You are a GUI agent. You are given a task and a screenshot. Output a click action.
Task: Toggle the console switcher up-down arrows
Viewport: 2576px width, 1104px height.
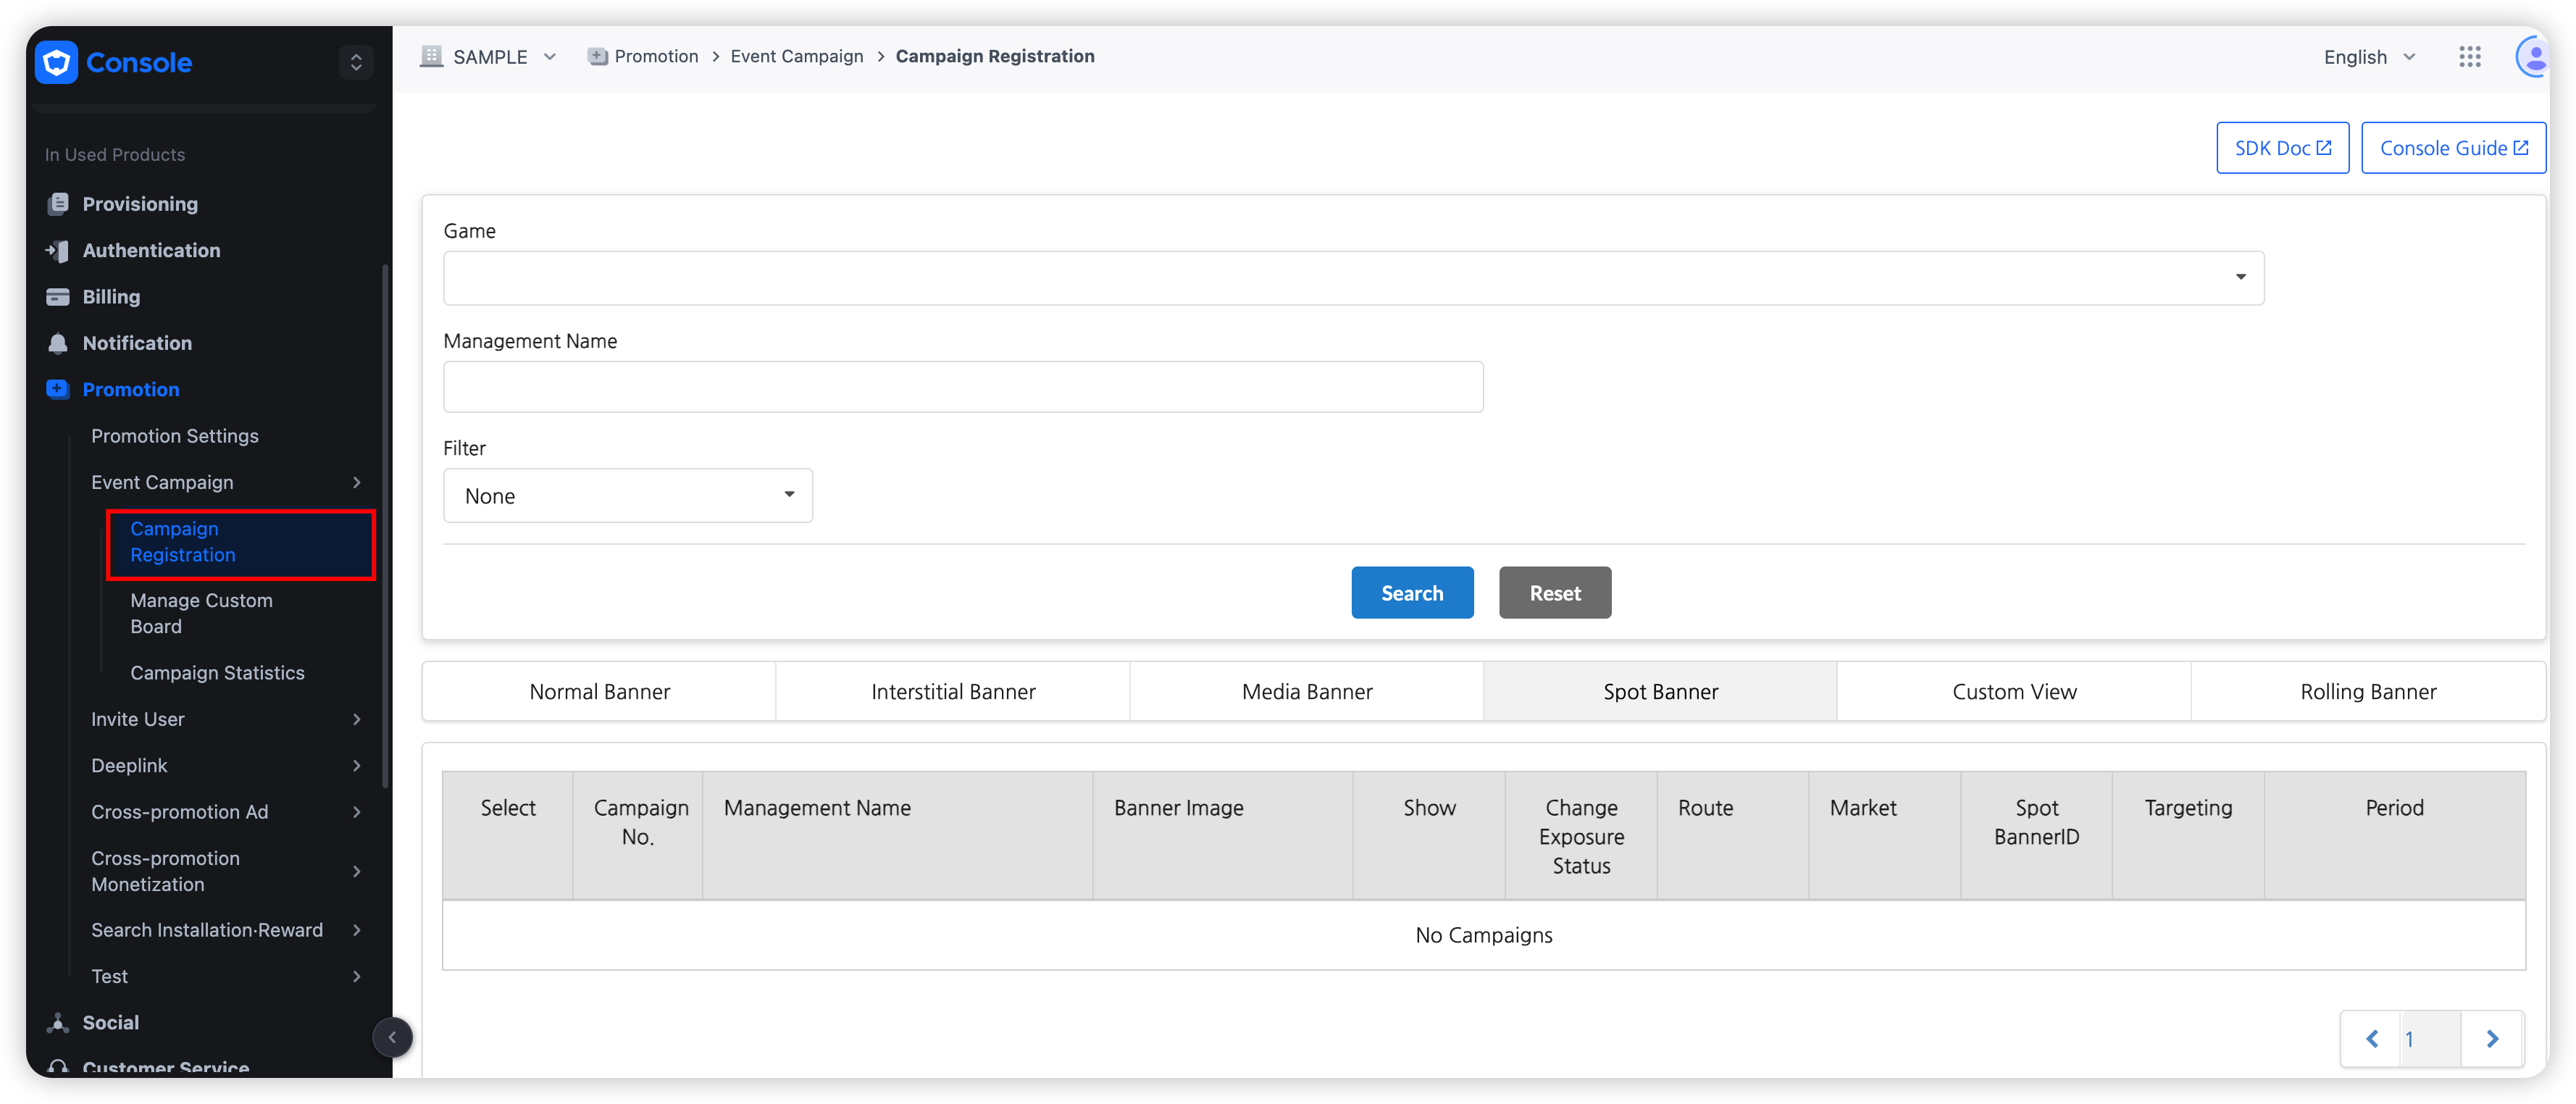[356, 62]
